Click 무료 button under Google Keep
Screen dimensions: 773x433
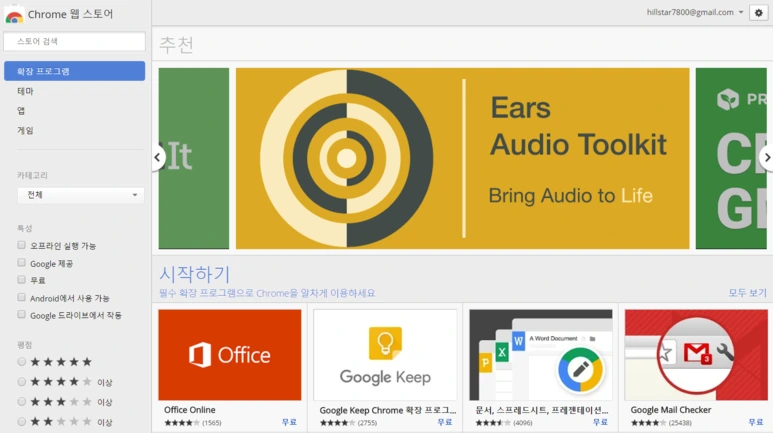pyautogui.click(x=445, y=422)
